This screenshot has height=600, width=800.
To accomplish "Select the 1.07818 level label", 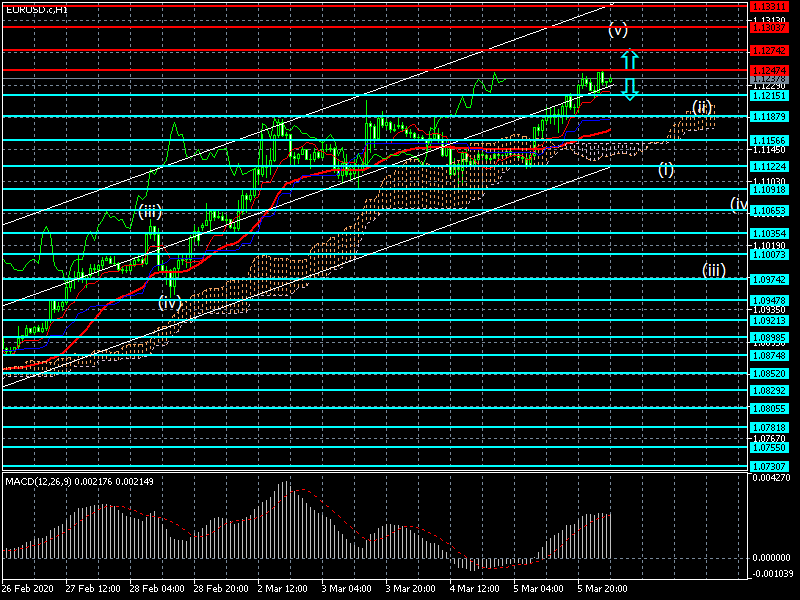I will (768, 428).
